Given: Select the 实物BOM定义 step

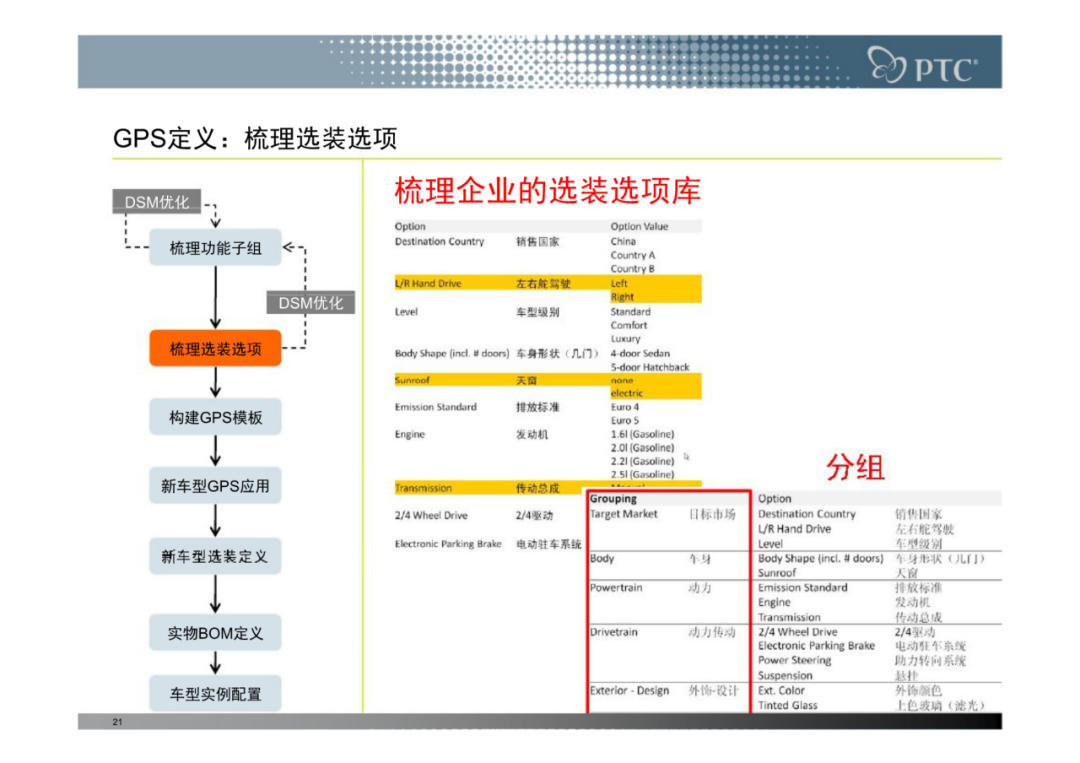Looking at the screenshot, I should click(215, 632).
